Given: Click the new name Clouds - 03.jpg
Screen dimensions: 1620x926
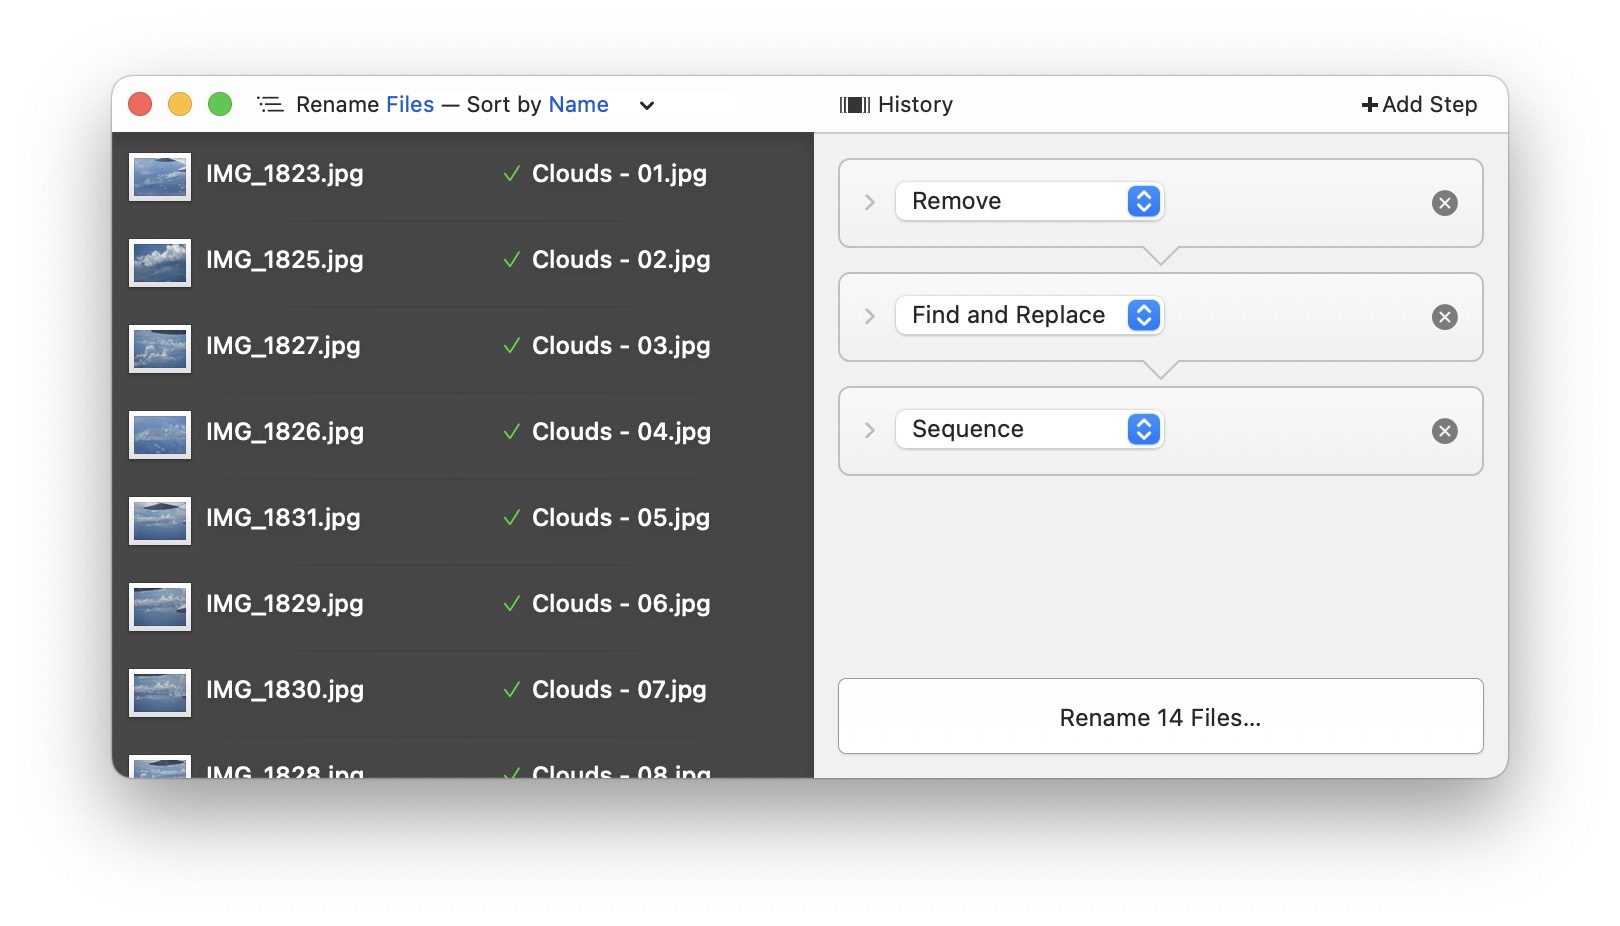Looking at the screenshot, I should coord(621,346).
